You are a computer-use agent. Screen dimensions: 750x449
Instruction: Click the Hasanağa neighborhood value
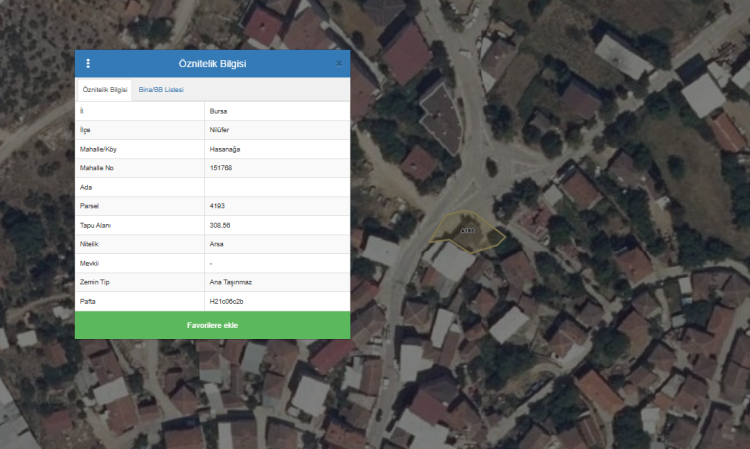point(225,149)
